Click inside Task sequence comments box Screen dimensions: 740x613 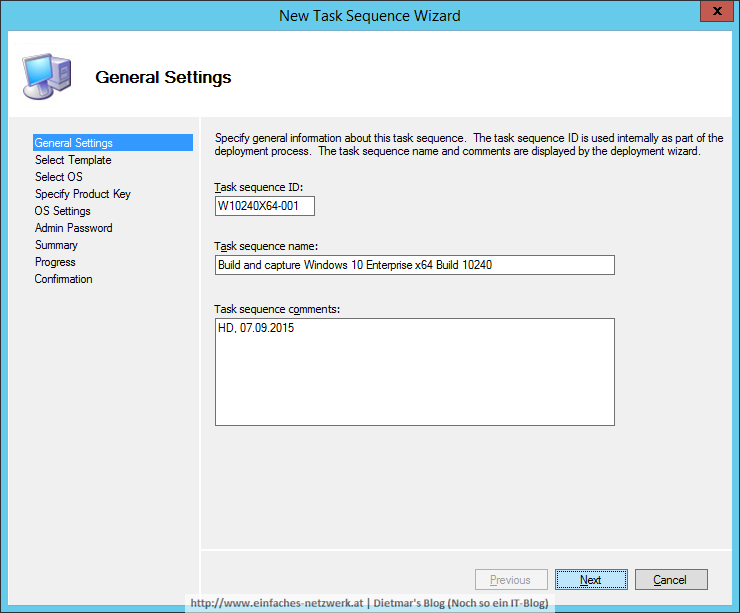[x=415, y=372]
